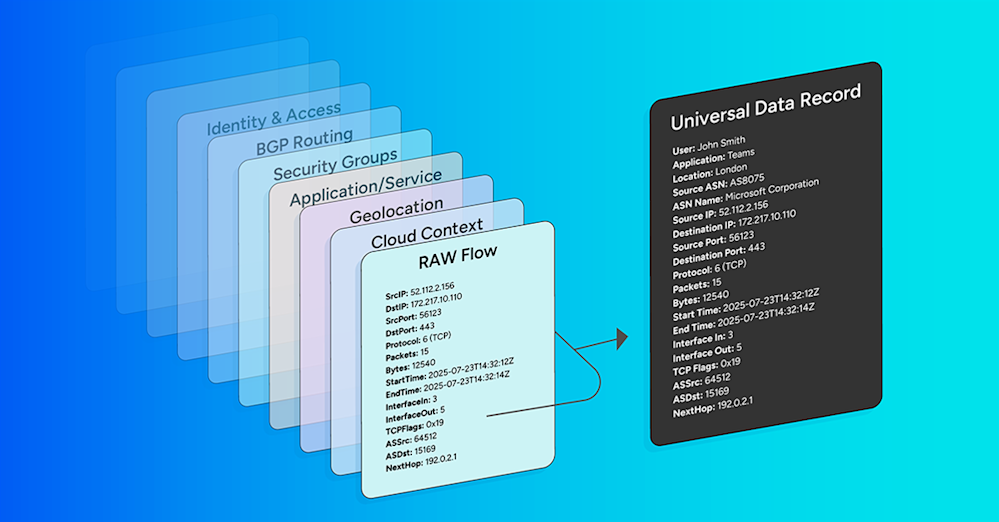Screen dimensions: 999x522
Task: Click "Source ASN: AS8075" in Universal Data Record
Action: click(718, 185)
